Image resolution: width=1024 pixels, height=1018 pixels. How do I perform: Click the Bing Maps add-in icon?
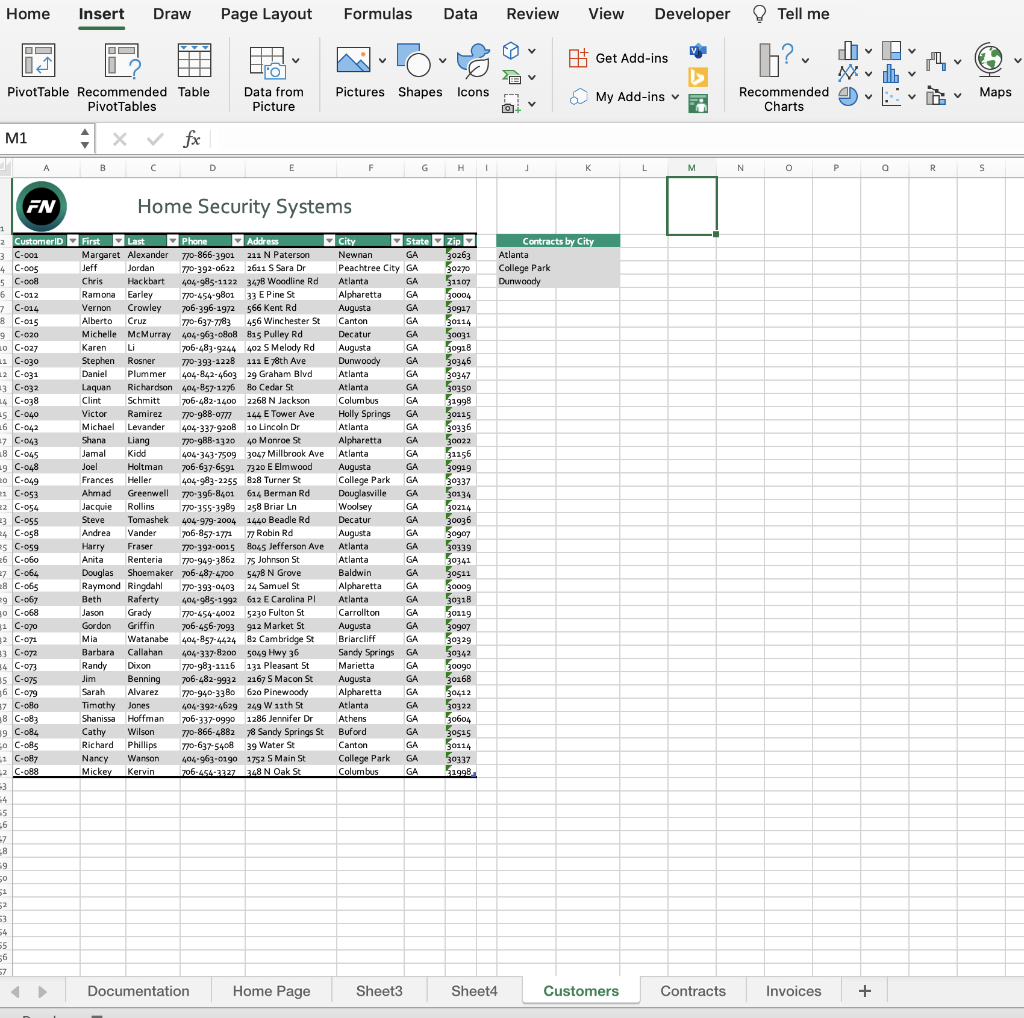[x=698, y=77]
